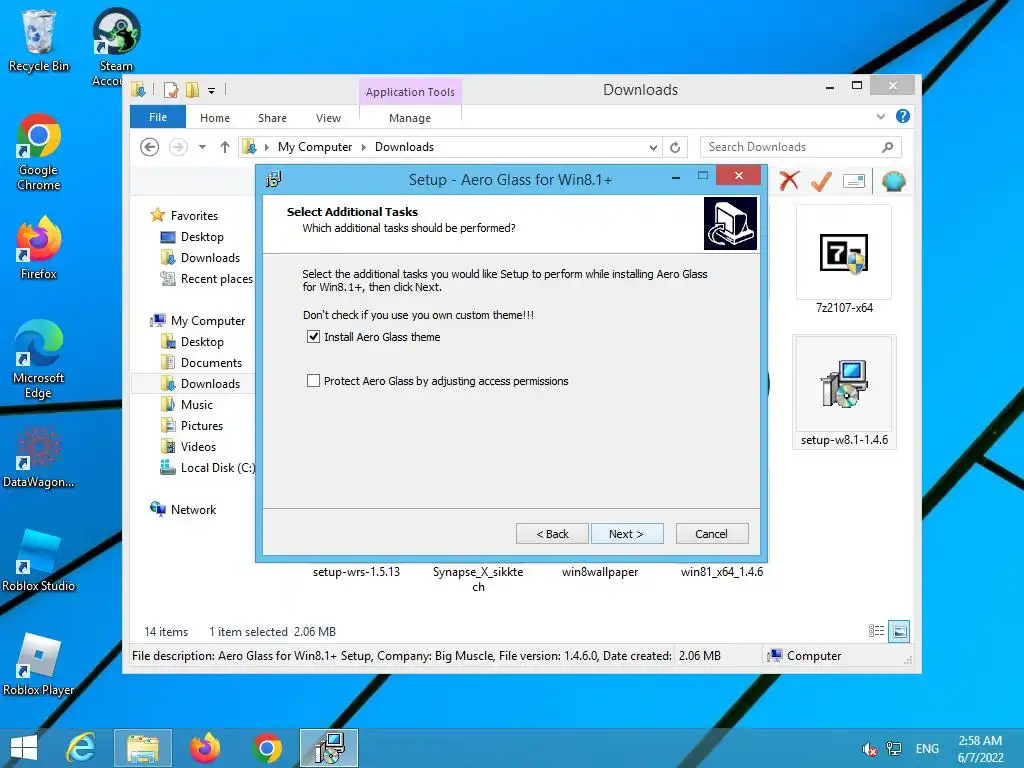Viewport: 1024px width, 768px height.
Task: Click the properties card toolbar icon
Action: [854, 181]
